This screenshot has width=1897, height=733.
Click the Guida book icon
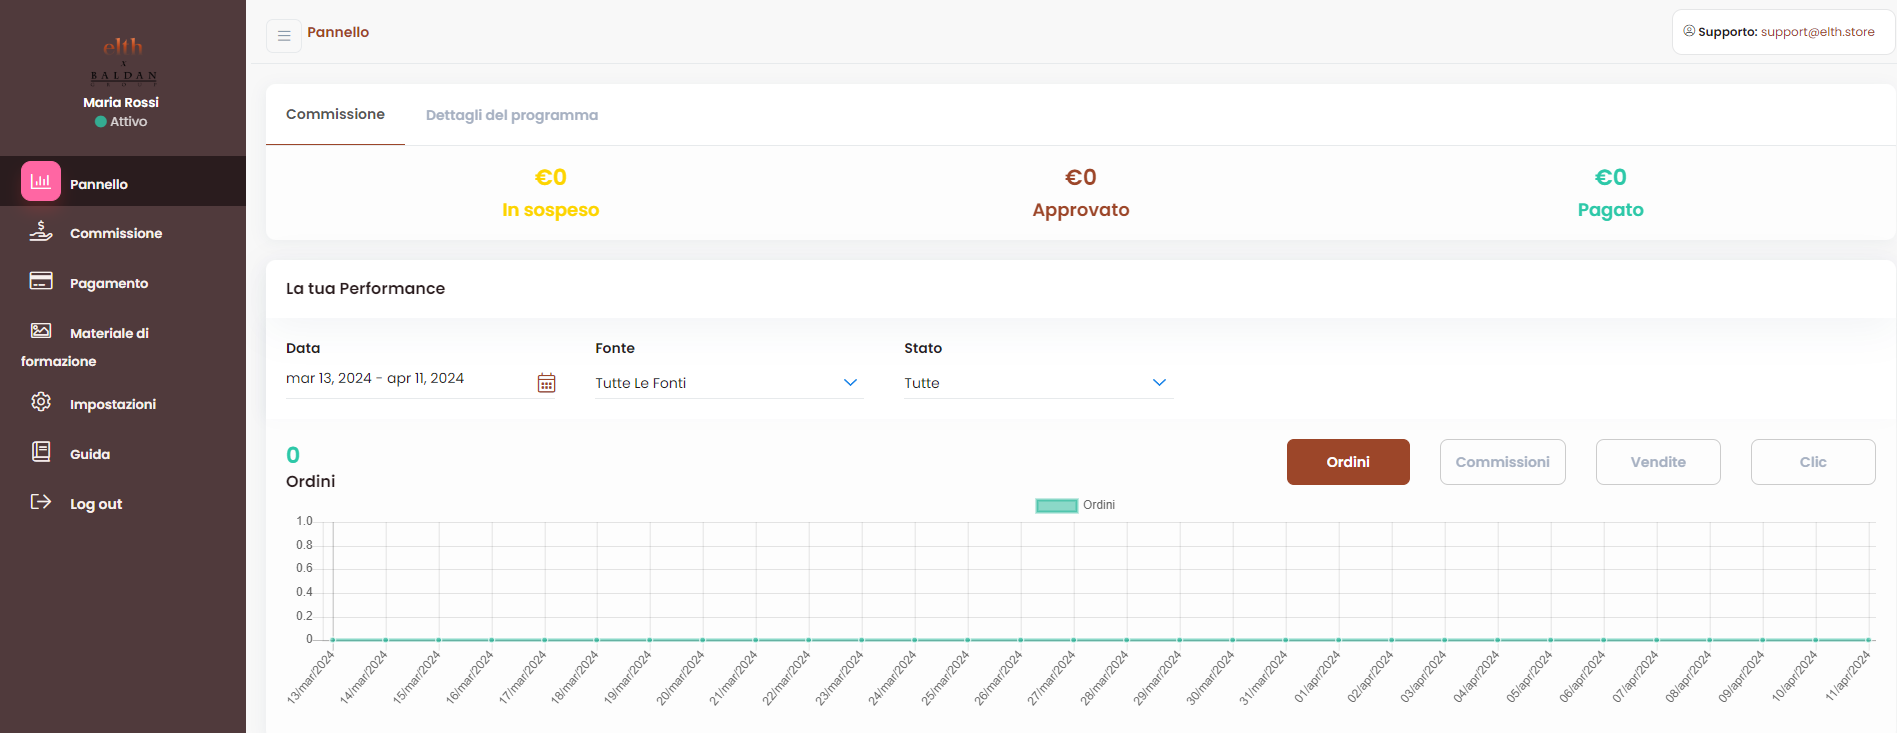[41, 452]
